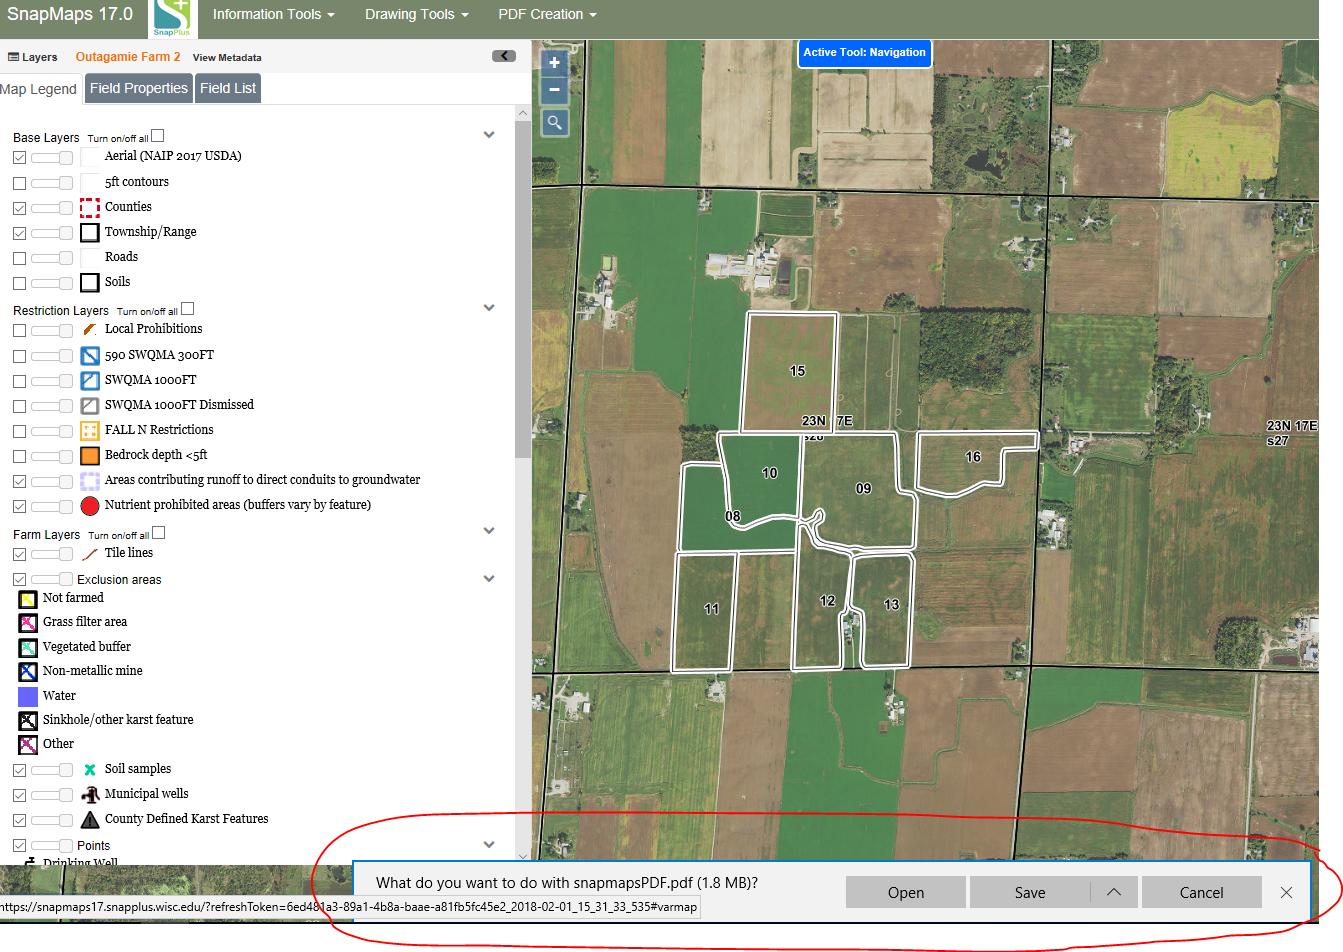Click the magnifier search map tool
Screen dimensions: 1343x952
click(x=554, y=122)
